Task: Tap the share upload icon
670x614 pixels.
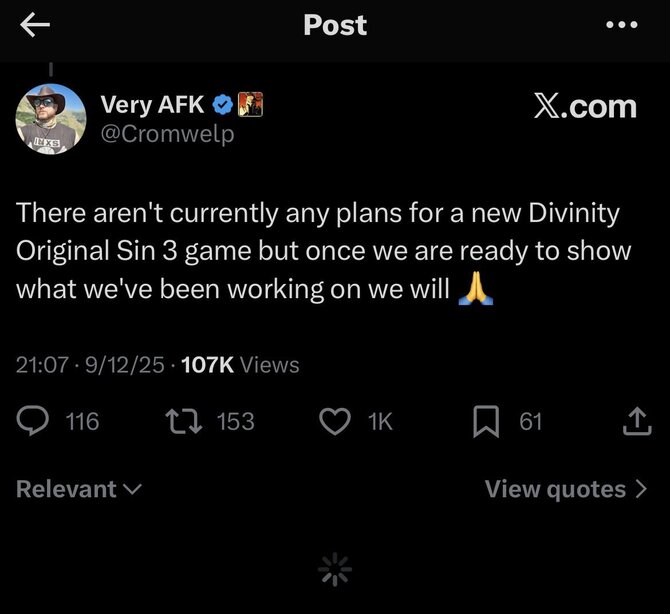Action: click(636, 423)
